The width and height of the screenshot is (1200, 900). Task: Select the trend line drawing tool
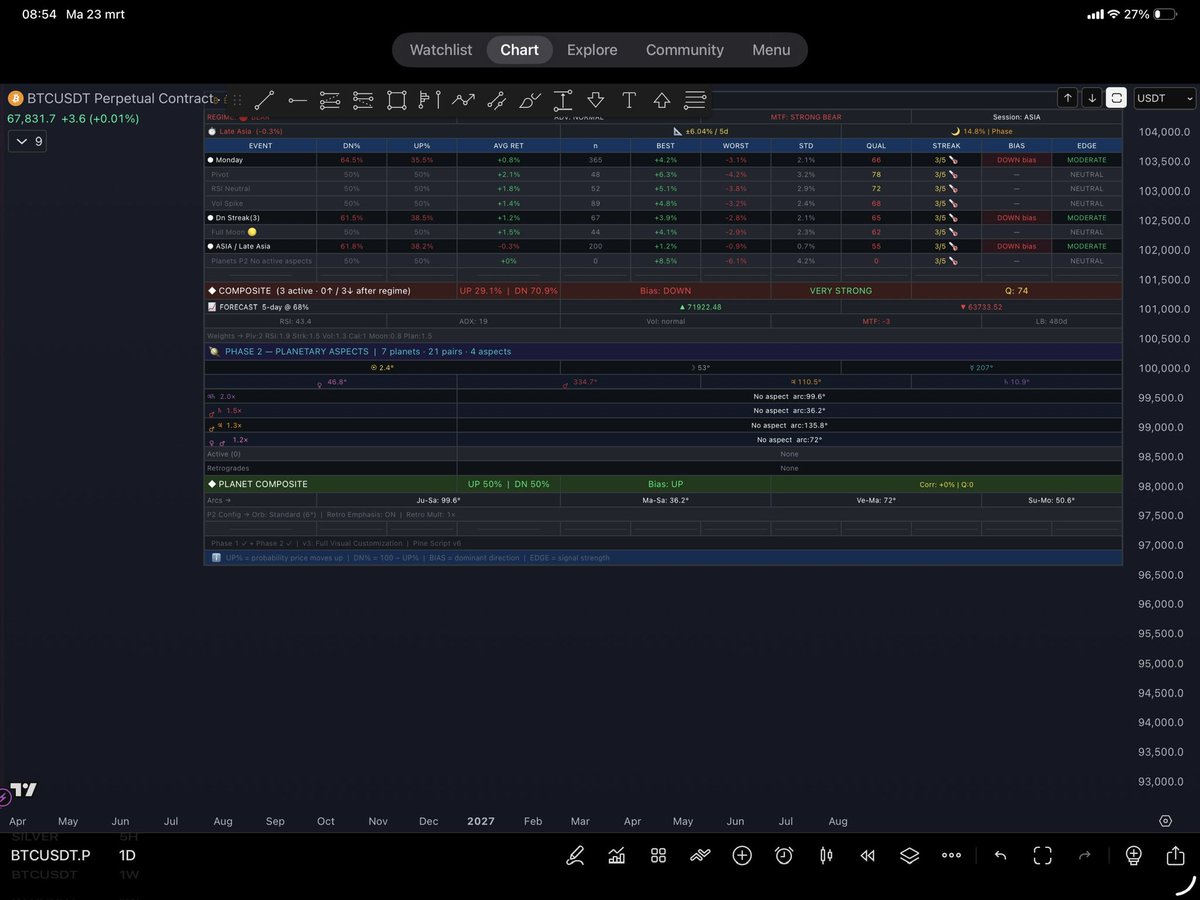point(264,100)
